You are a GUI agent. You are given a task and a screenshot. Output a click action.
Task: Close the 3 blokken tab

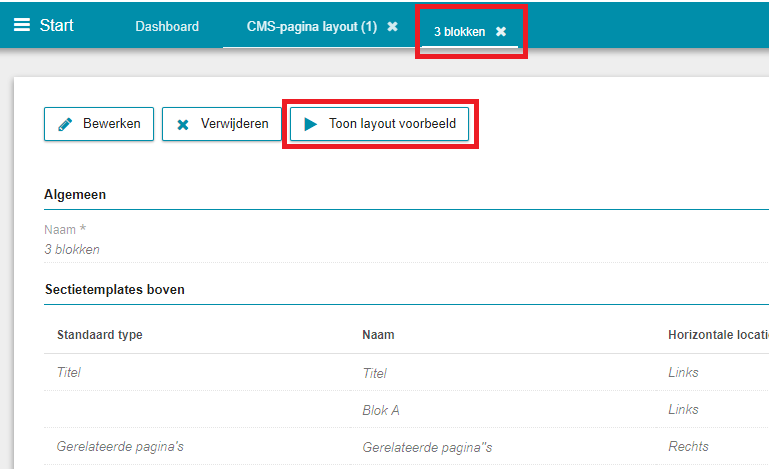tap(501, 32)
